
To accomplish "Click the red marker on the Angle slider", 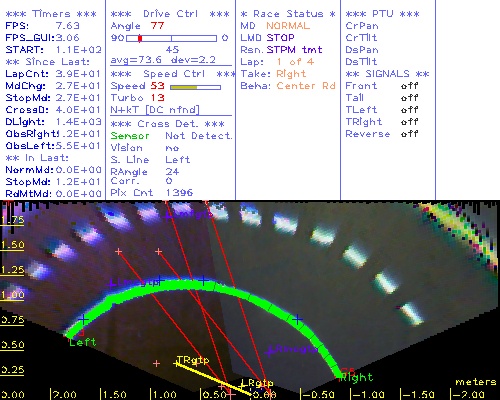I will [x=140, y=38].
